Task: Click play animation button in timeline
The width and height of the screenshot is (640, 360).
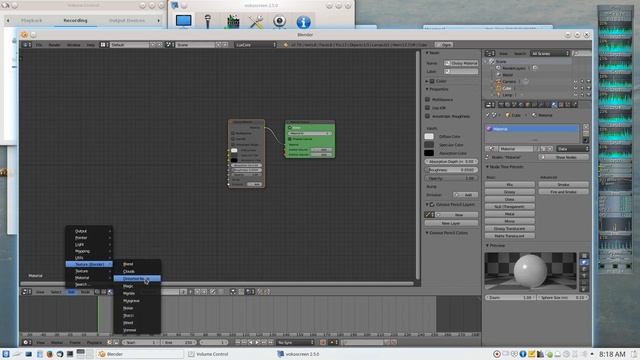Action: coord(257,342)
